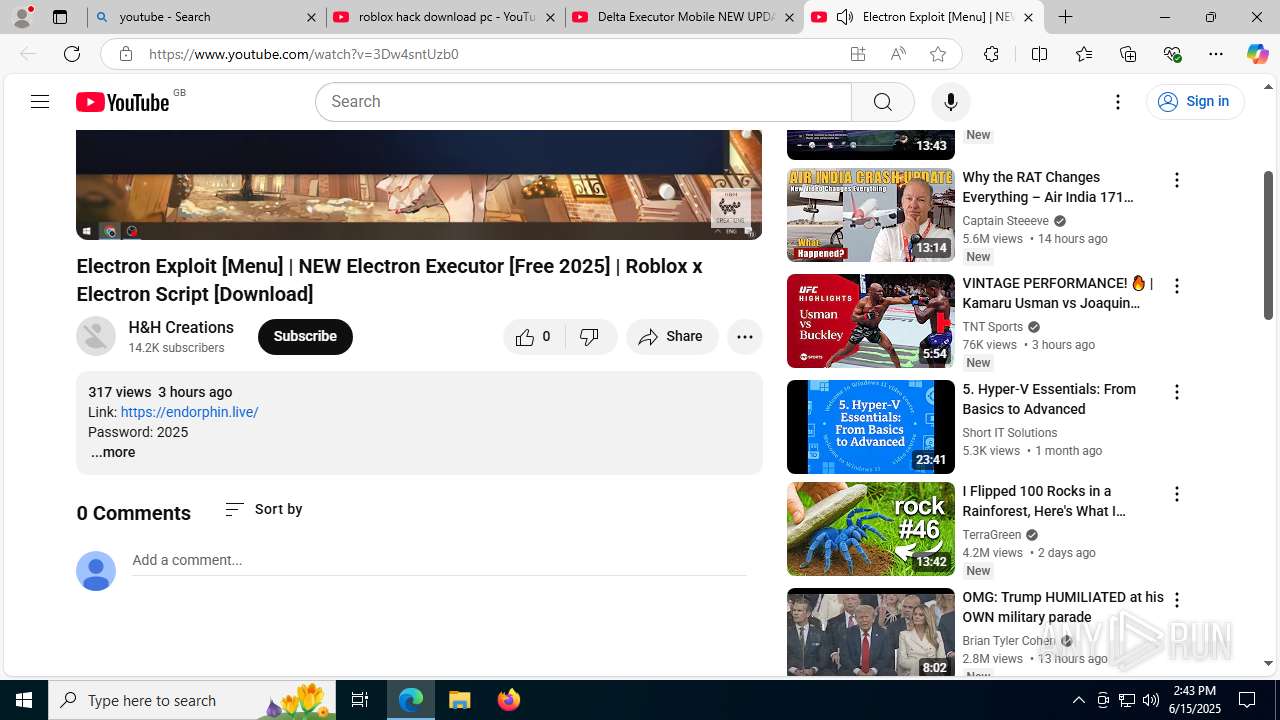The width and height of the screenshot is (1280, 720).
Task: Click the taskbar search box
Action: [193, 700]
